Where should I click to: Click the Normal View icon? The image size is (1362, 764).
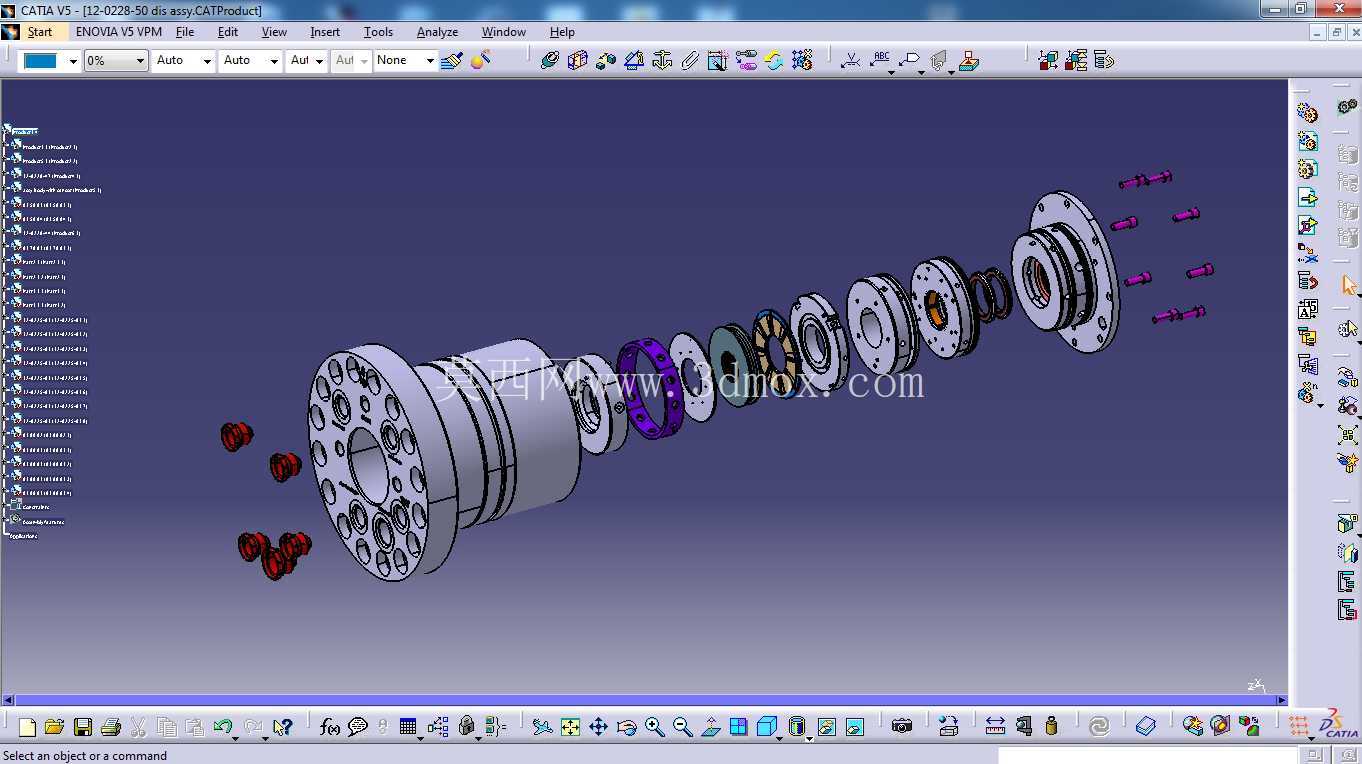click(x=710, y=727)
